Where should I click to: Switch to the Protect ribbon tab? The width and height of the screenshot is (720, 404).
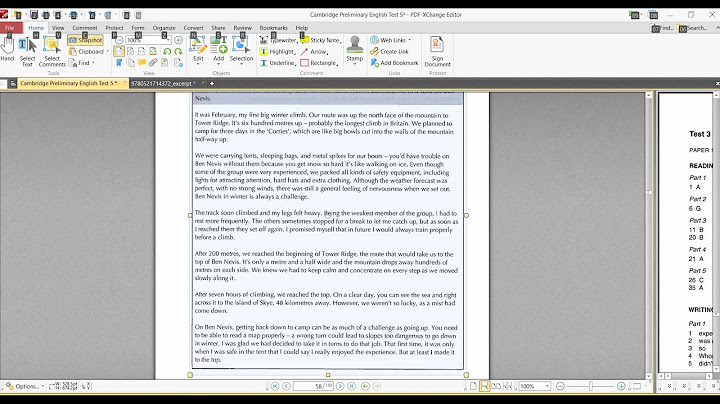(114, 28)
